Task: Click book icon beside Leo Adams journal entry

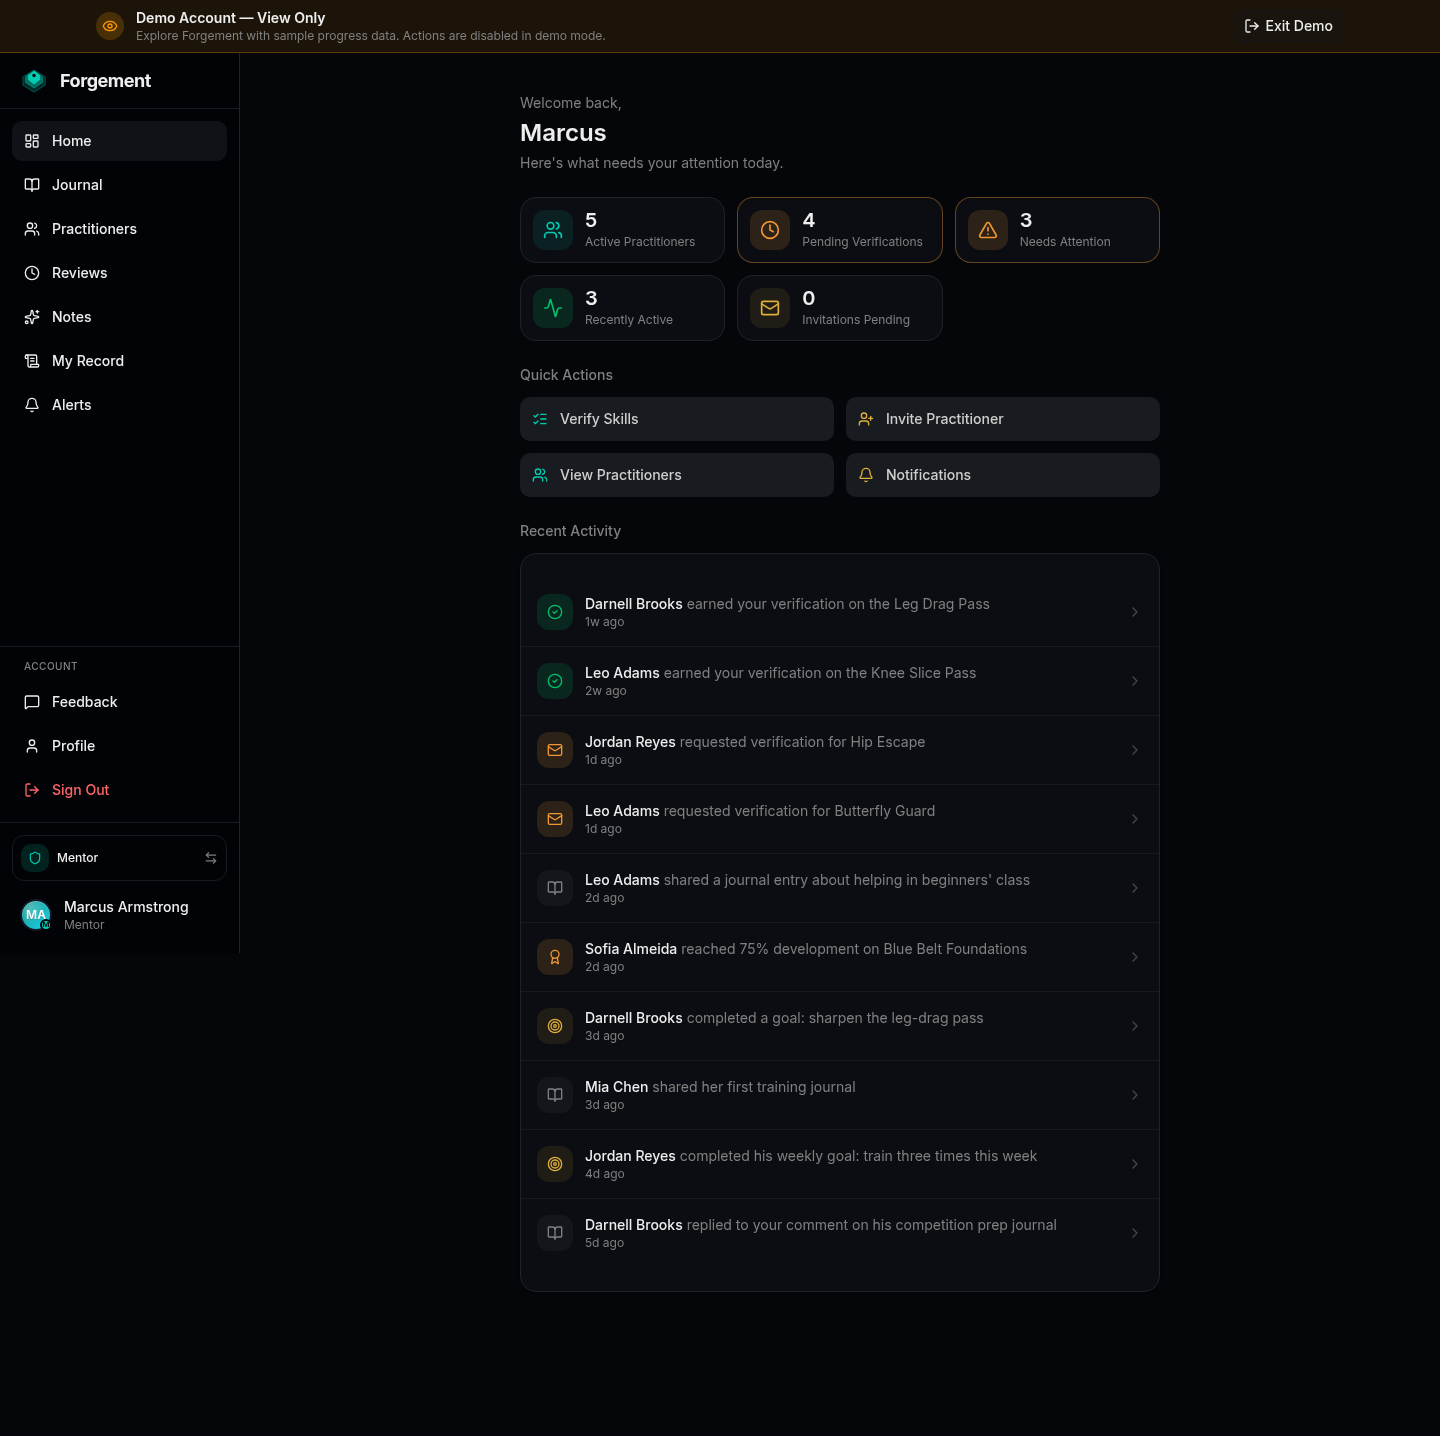Action: (555, 888)
